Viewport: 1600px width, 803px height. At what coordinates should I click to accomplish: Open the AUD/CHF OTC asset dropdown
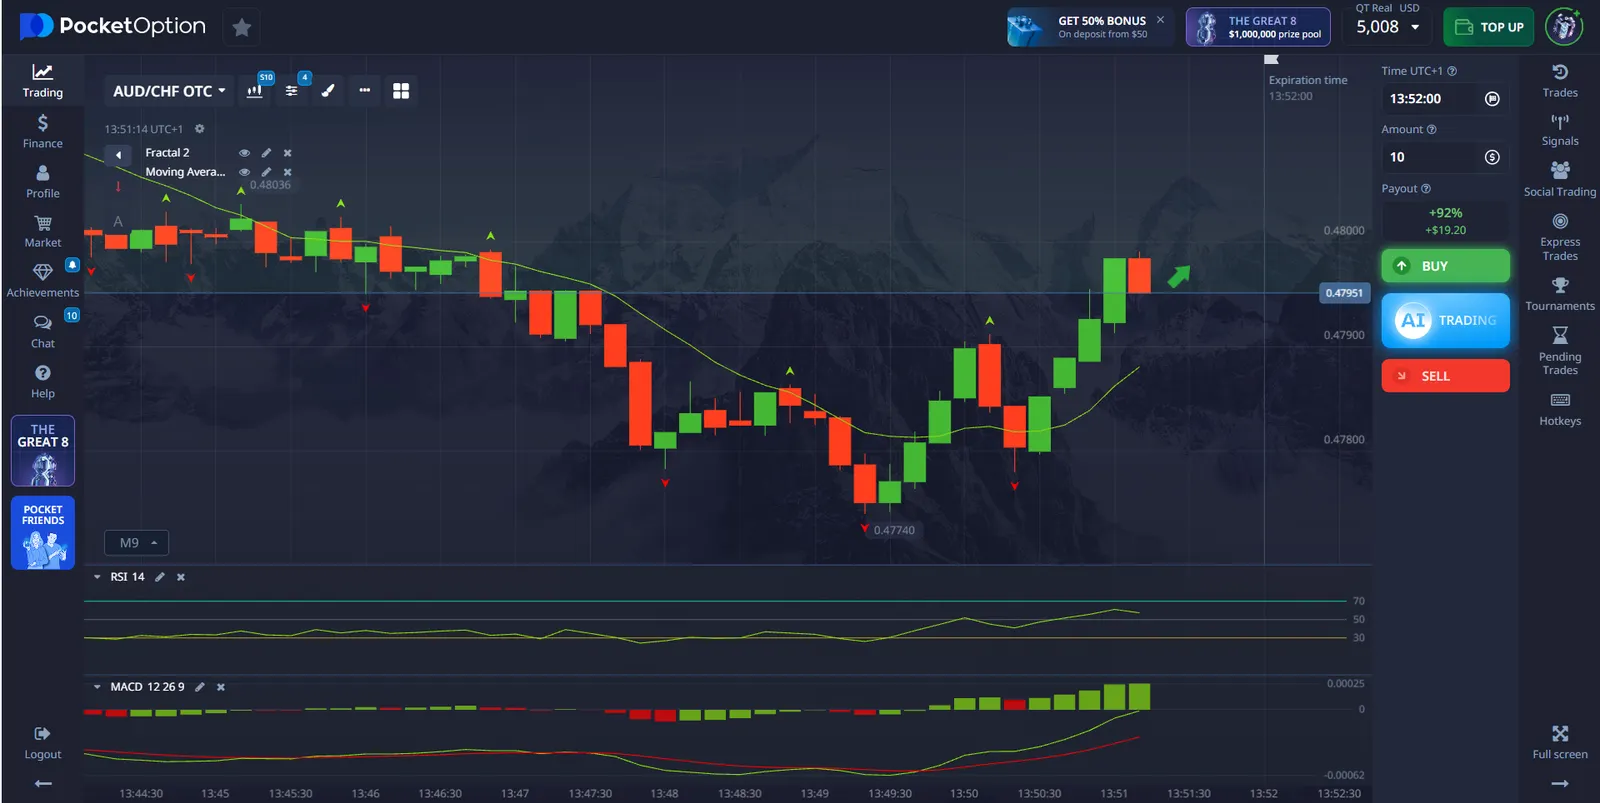click(x=168, y=91)
